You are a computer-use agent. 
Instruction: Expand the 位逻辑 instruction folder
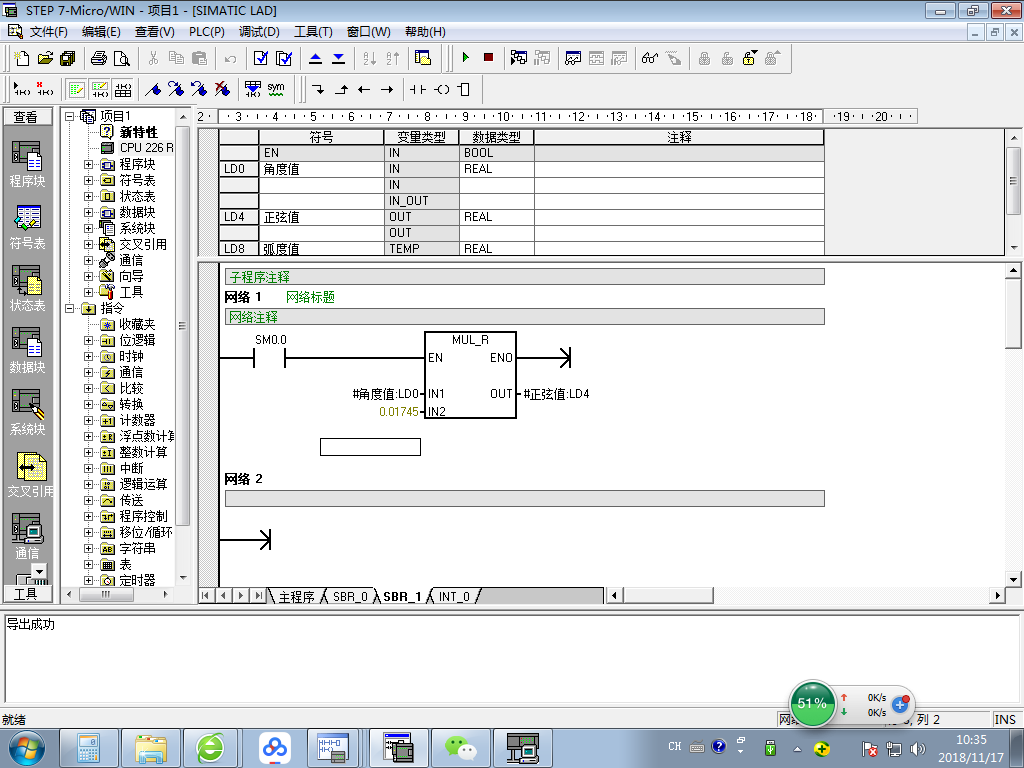pos(89,340)
